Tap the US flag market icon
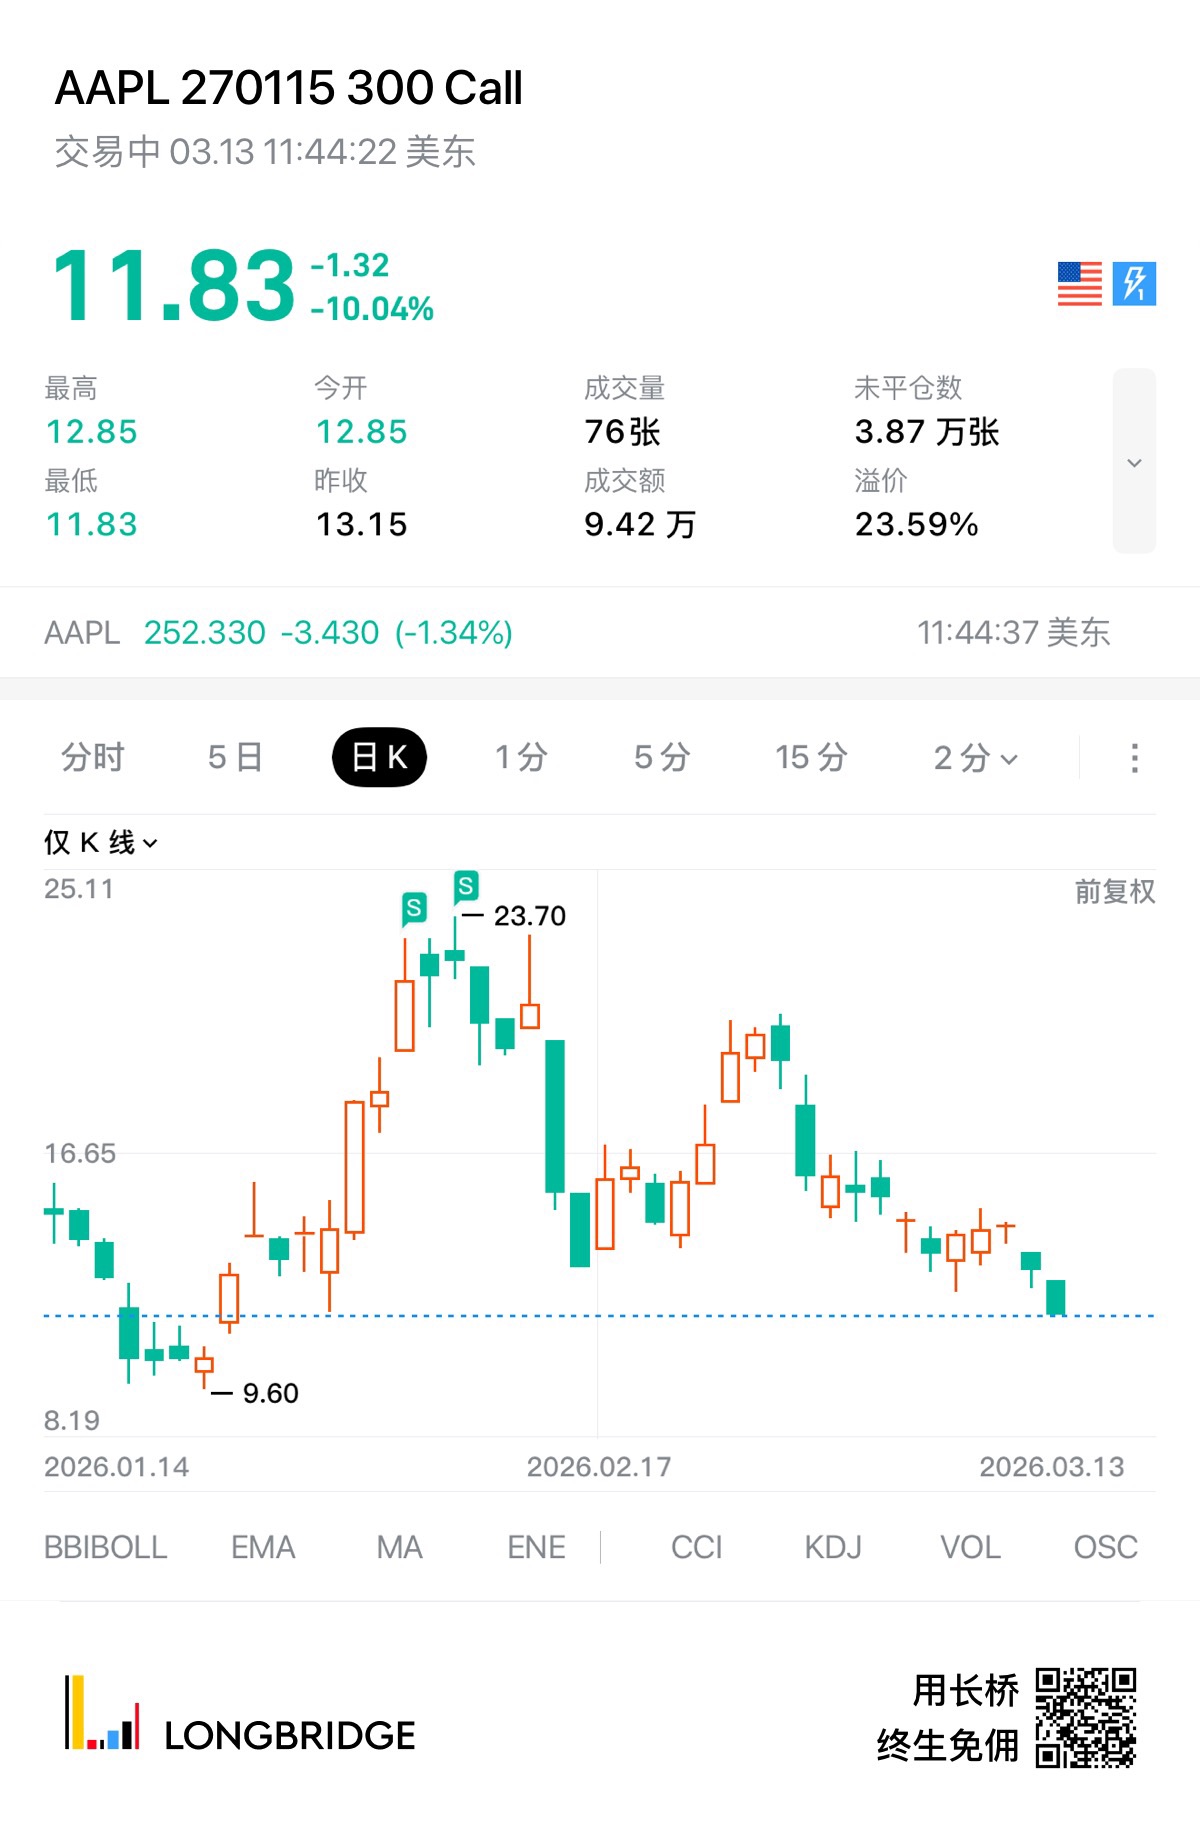The height and width of the screenshot is (1835, 1200). (x=1079, y=284)
